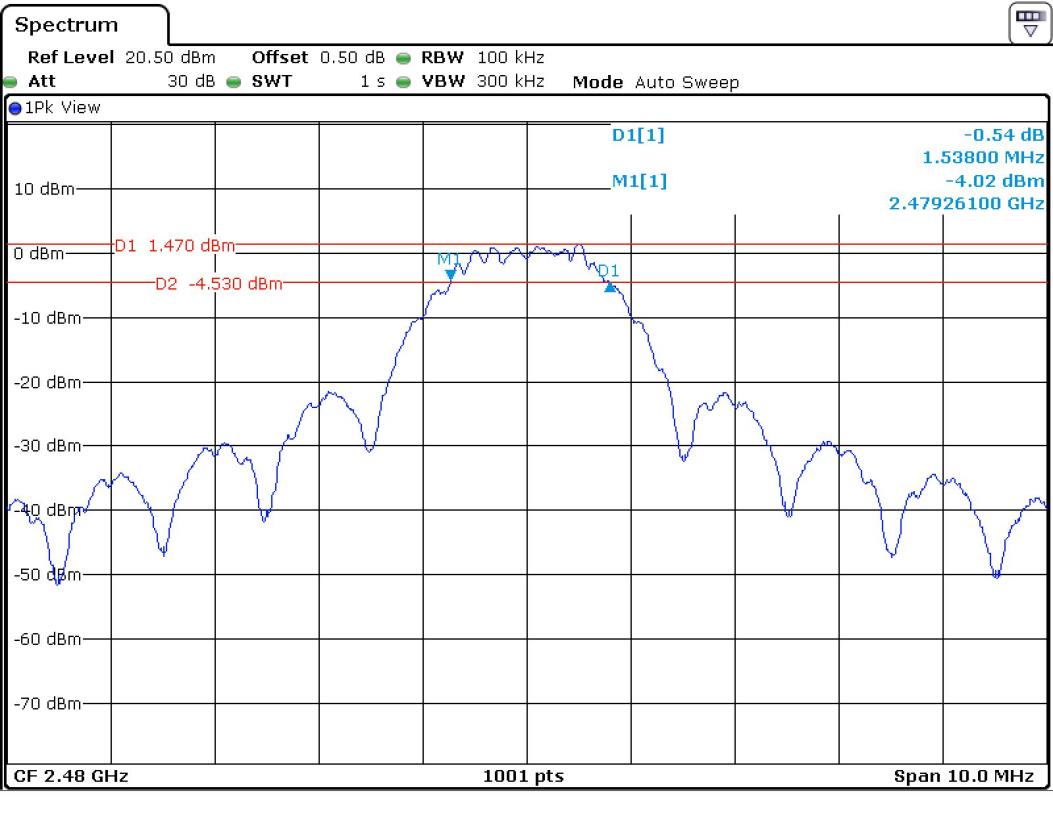Click the -10 dBm axis label
Viewport: 1053px width, 820px height.
(47, 318)
